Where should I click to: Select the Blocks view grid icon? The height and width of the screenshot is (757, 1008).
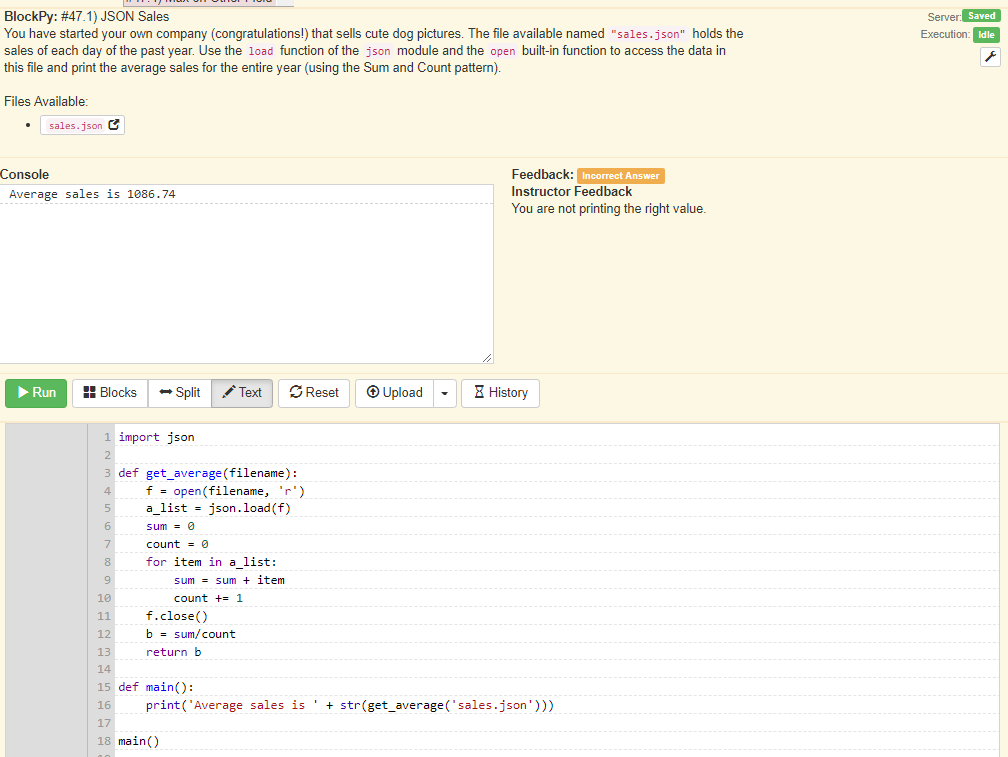[x=88, y=392]
